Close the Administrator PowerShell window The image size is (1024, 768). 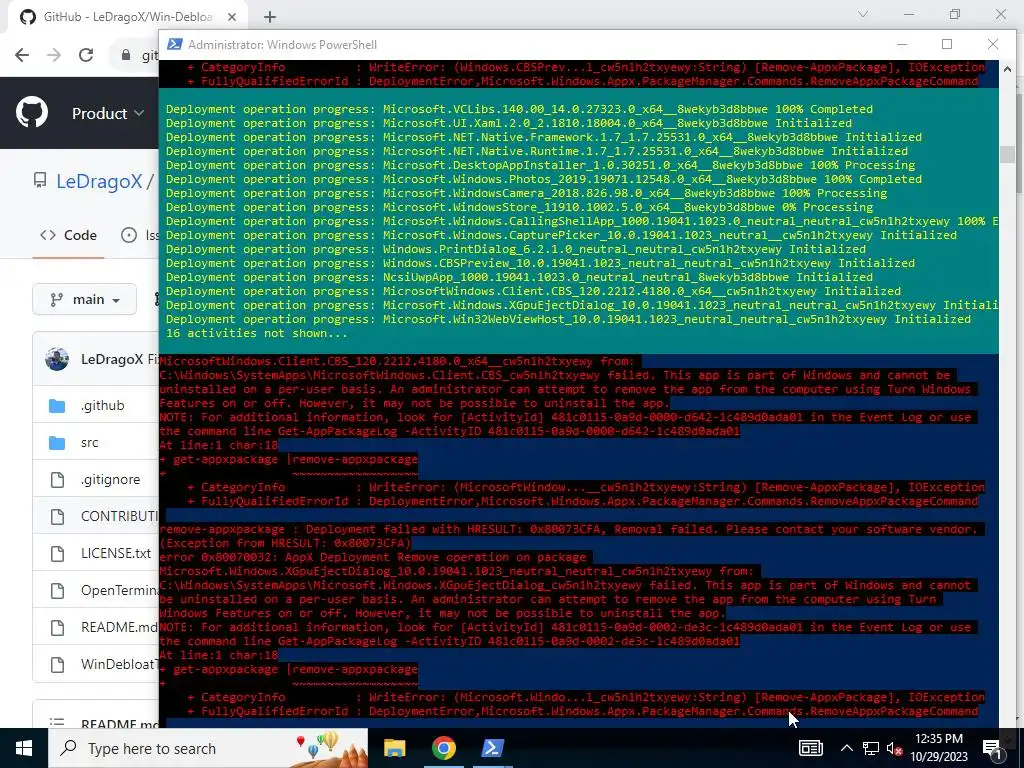point(993,44)
